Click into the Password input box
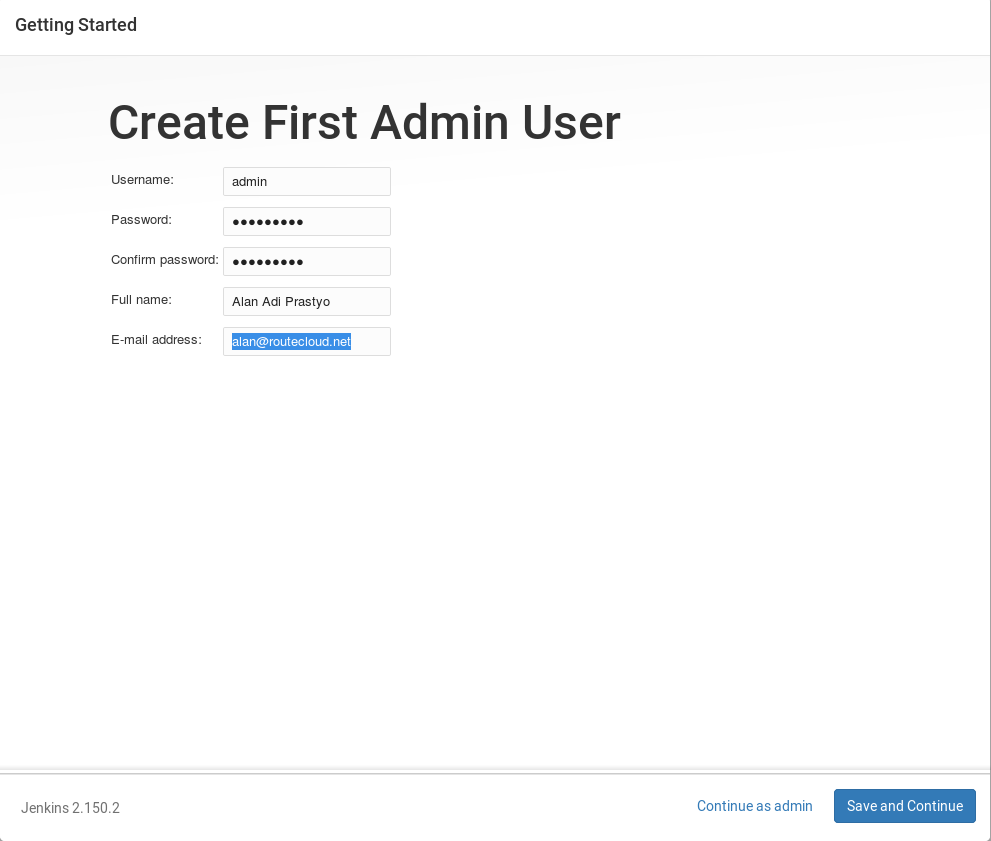This screenshot has width=991, height=841. click(x=307, y=221)
